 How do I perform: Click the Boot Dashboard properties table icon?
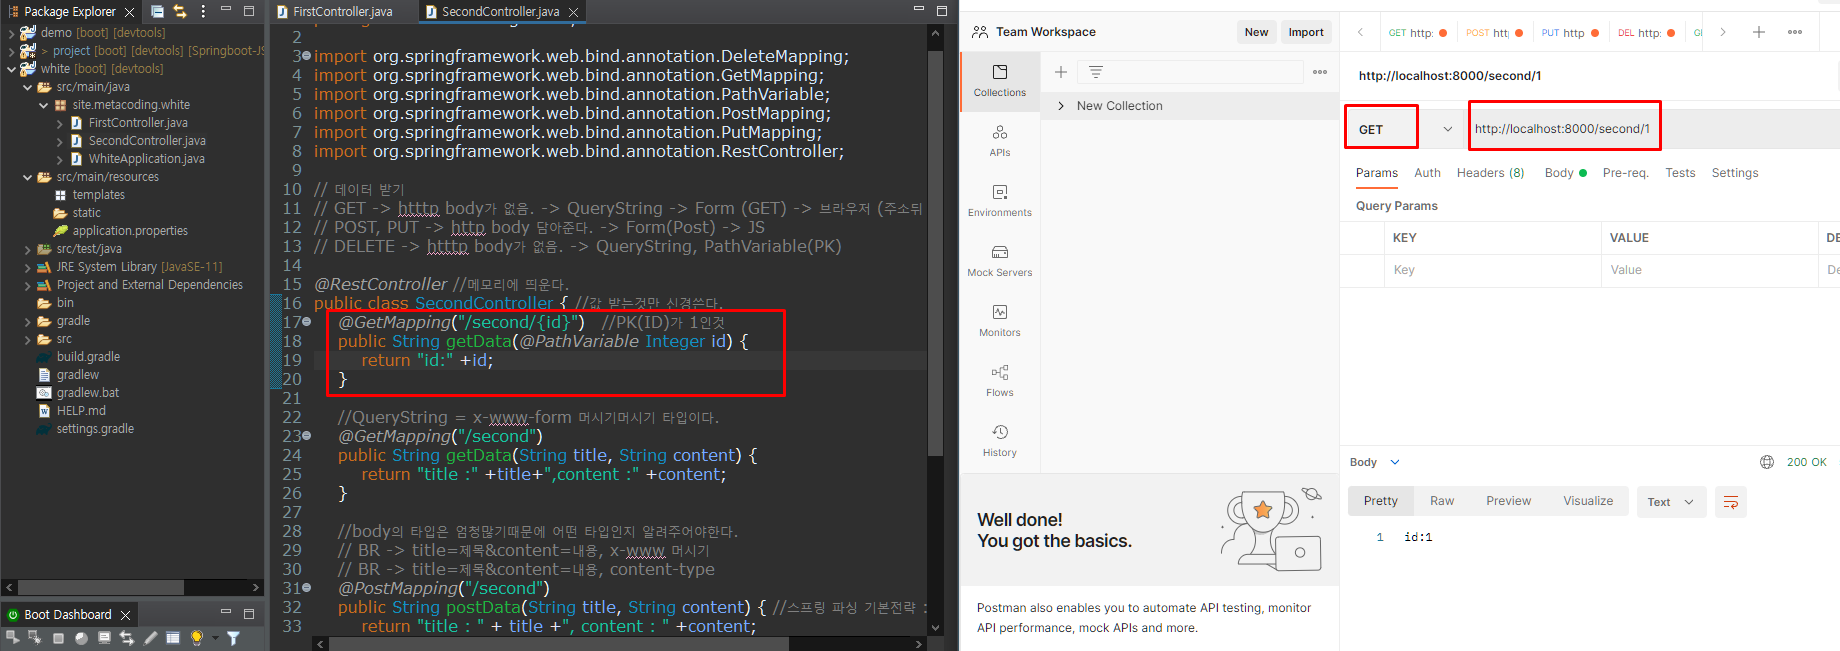click(173, 637)
